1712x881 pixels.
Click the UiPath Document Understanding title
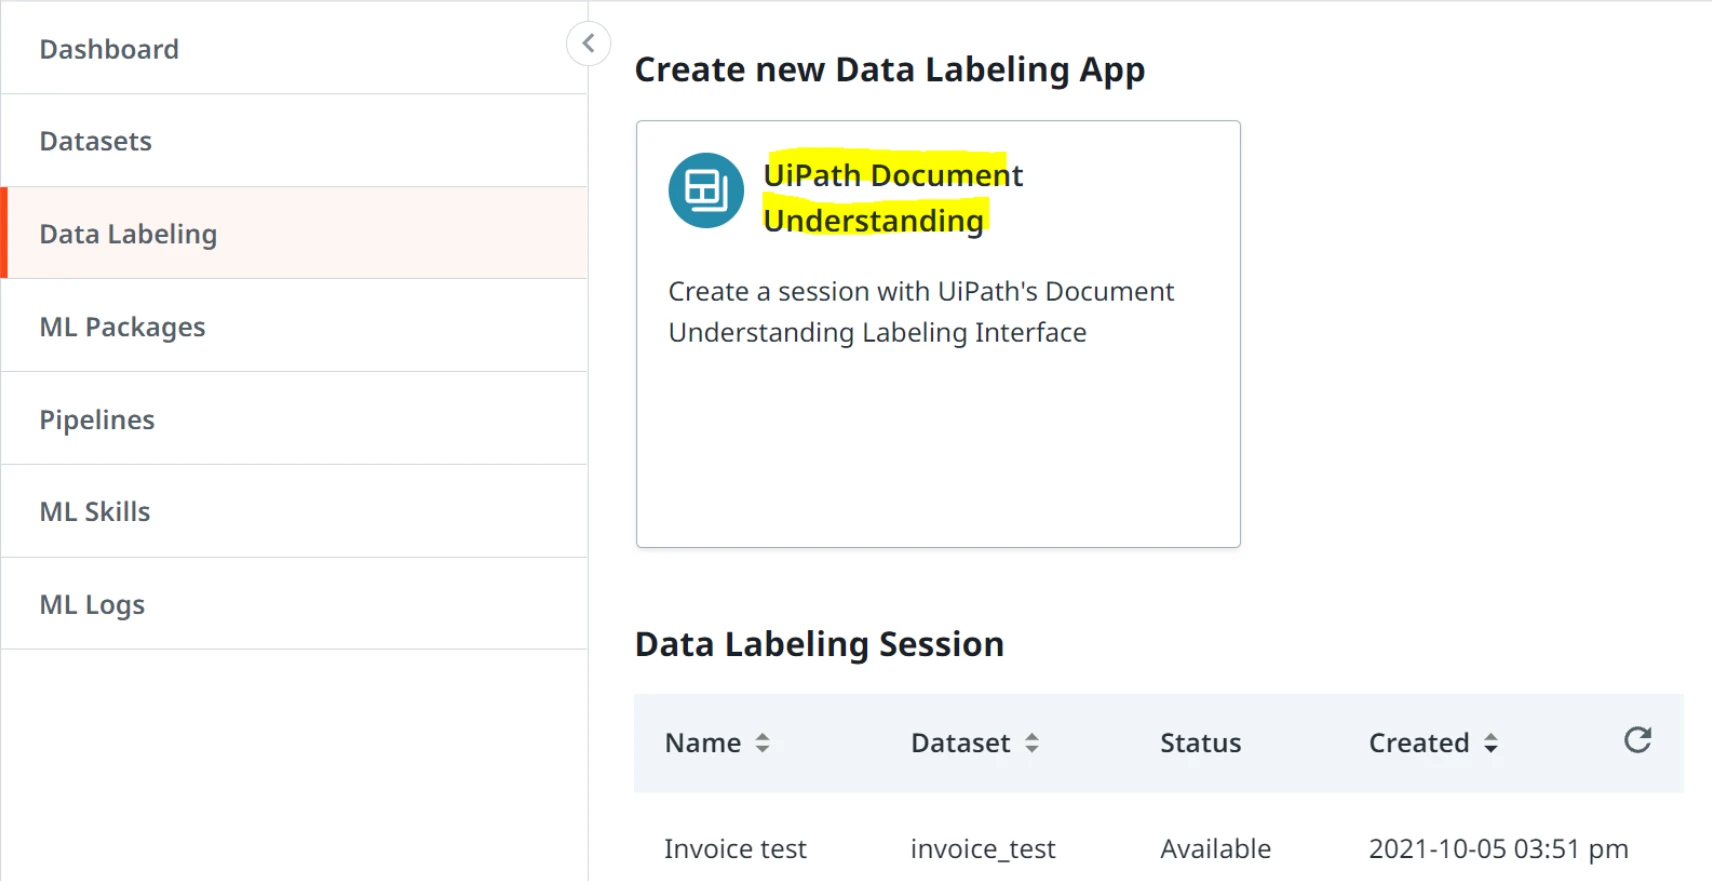[893, 197]
